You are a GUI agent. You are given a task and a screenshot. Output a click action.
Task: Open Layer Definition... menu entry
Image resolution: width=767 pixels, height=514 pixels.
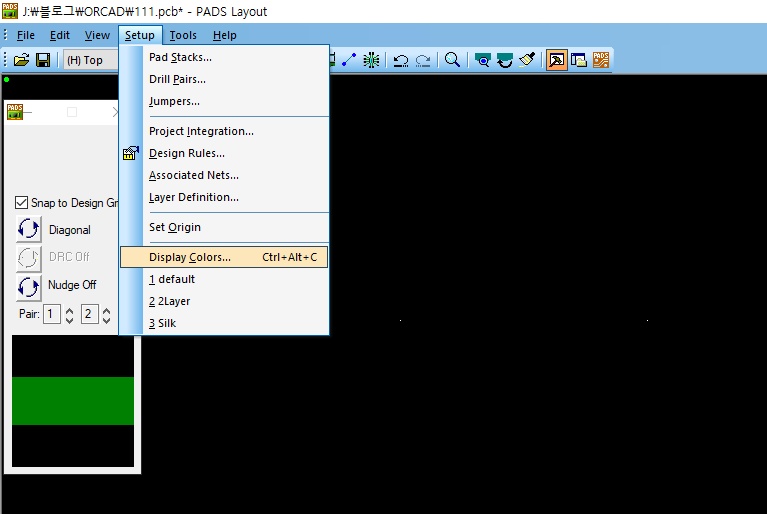point(224,197)
